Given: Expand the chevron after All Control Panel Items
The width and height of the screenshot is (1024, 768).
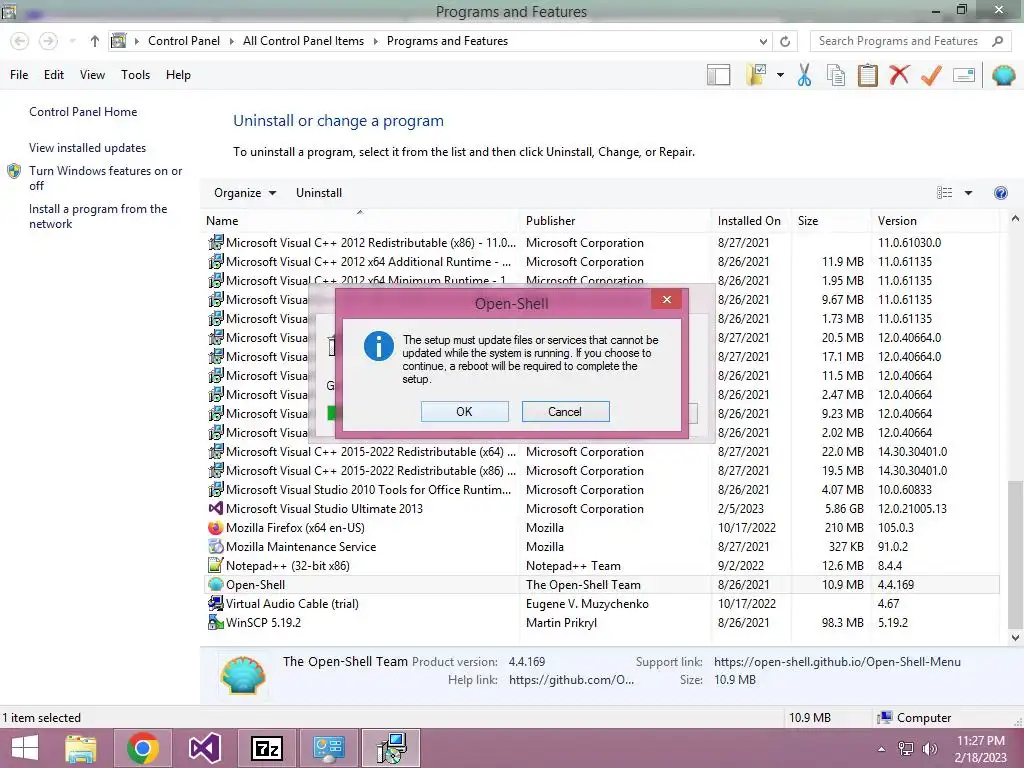Looking at the screenshot, I should [376, 41].
